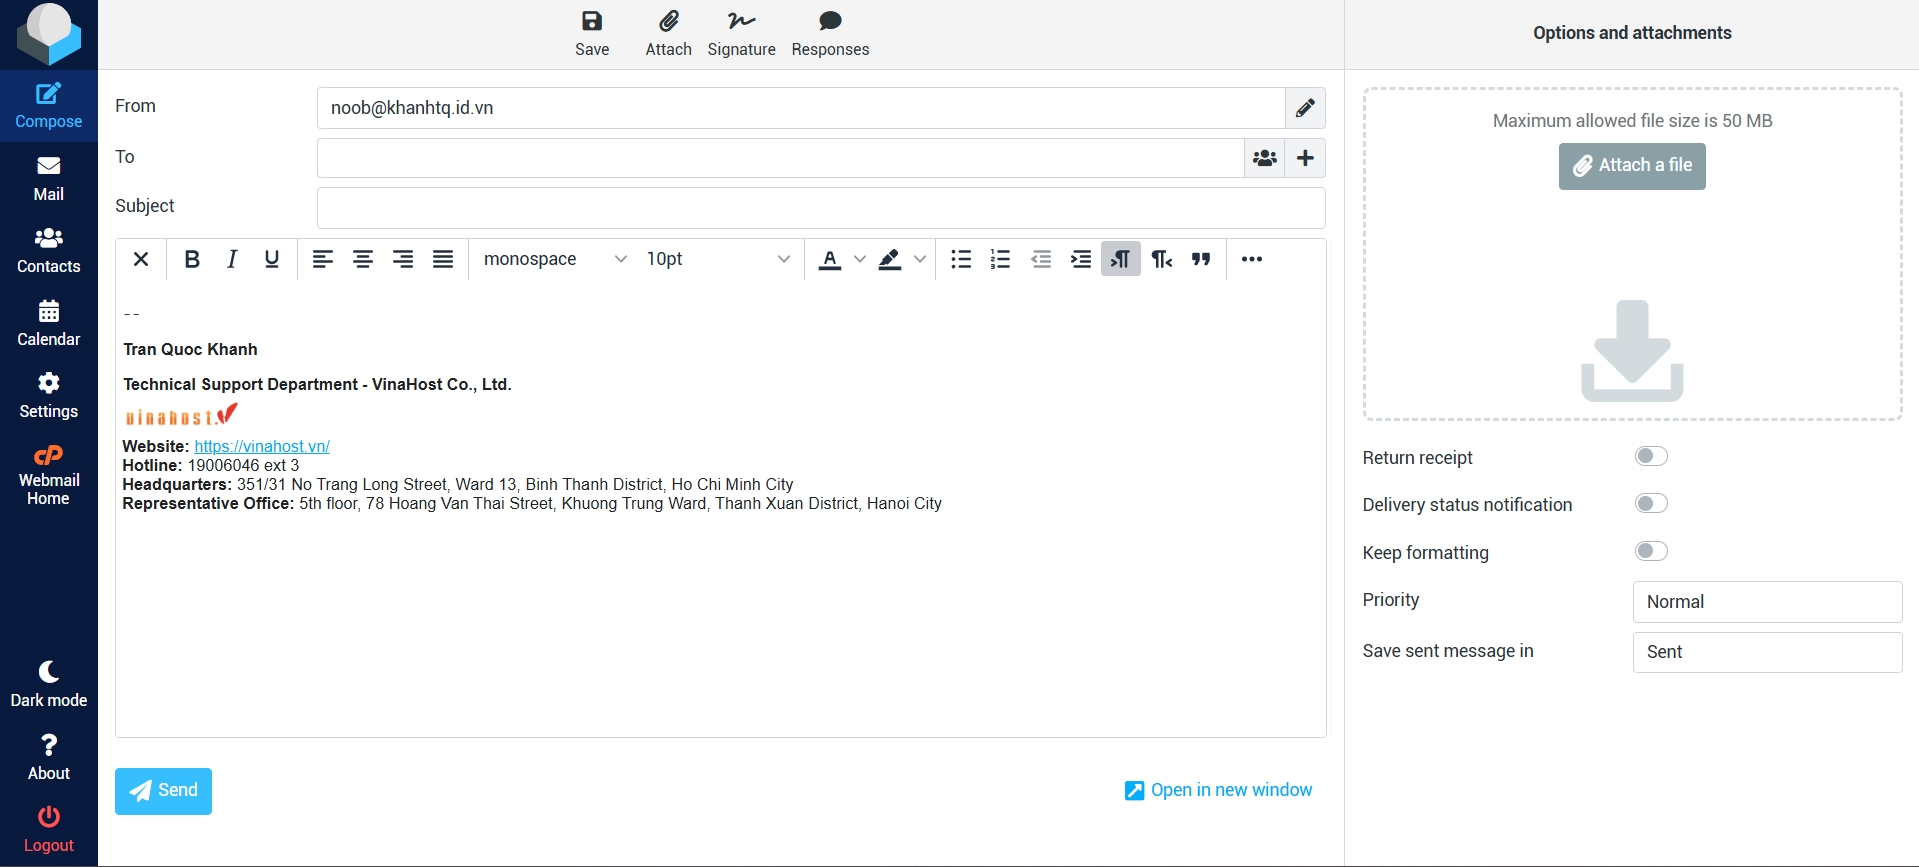
Task: Insert a bullet list
Action: [961, 260]
